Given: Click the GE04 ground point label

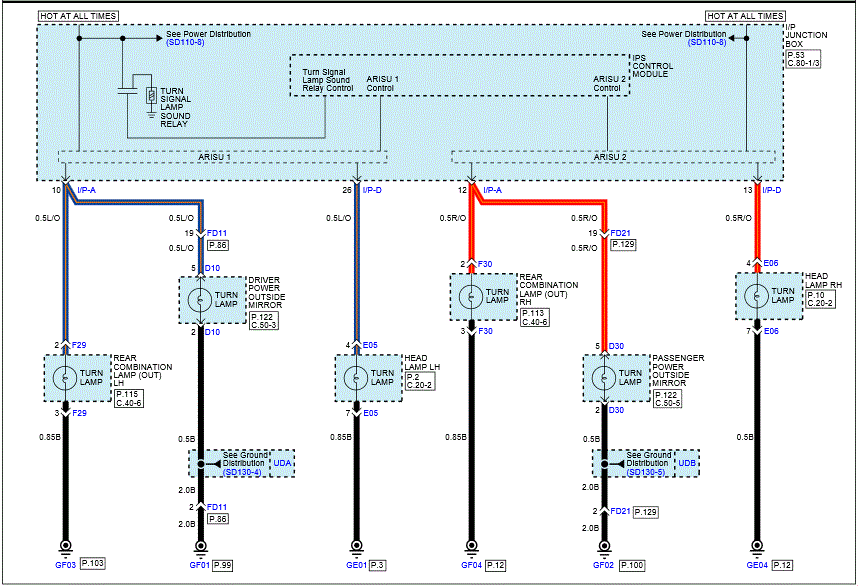Looking at the screenshot, I should [757, 565].
